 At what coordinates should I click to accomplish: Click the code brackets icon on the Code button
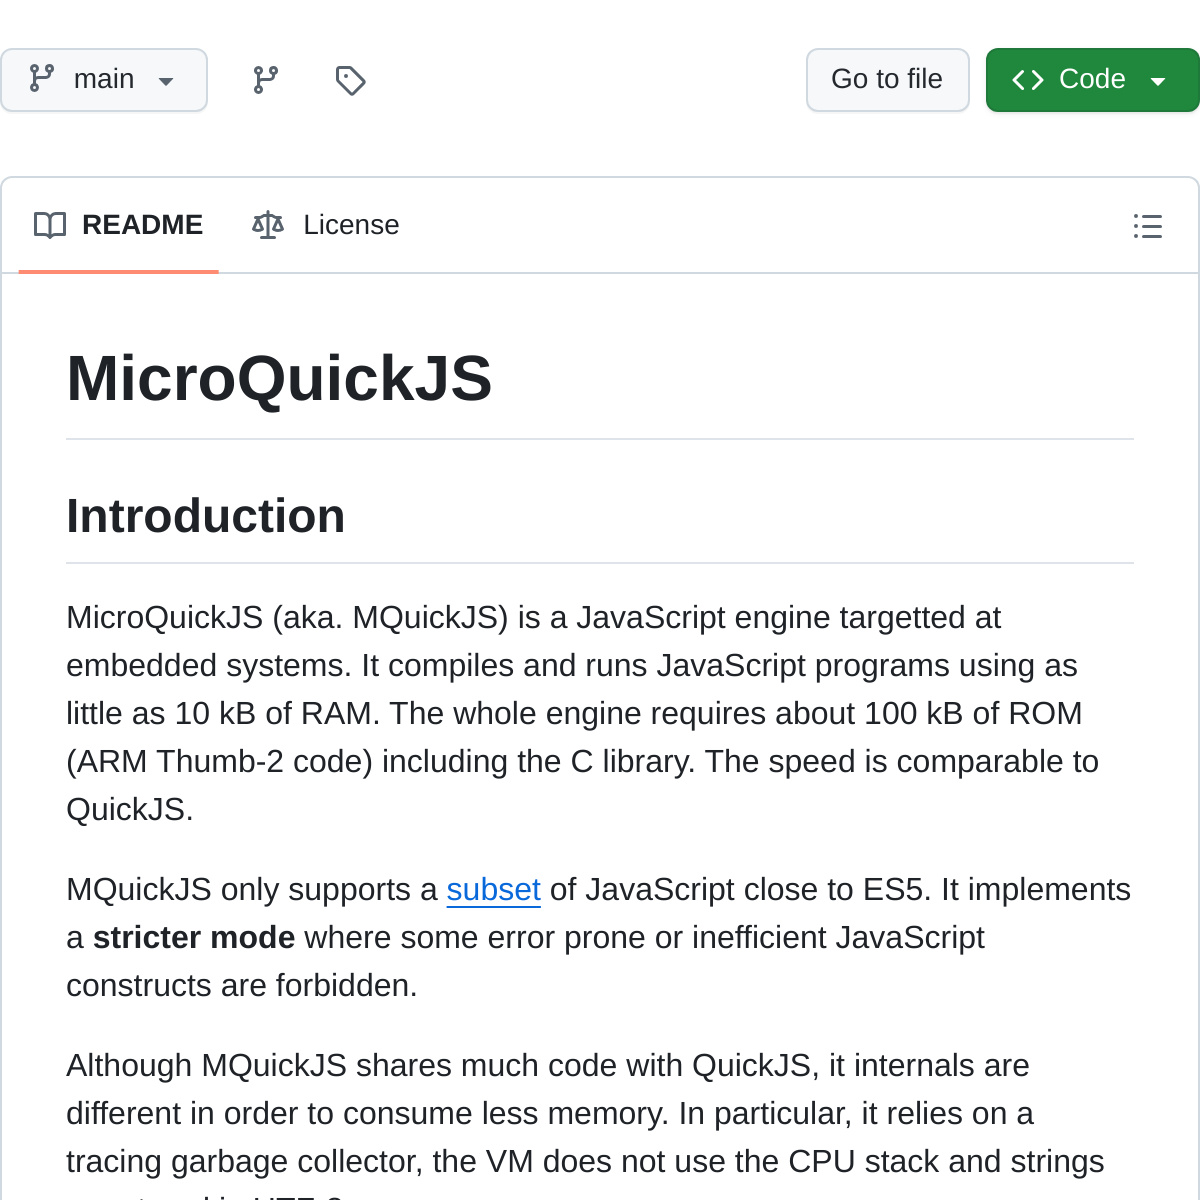click(1027, 79)
